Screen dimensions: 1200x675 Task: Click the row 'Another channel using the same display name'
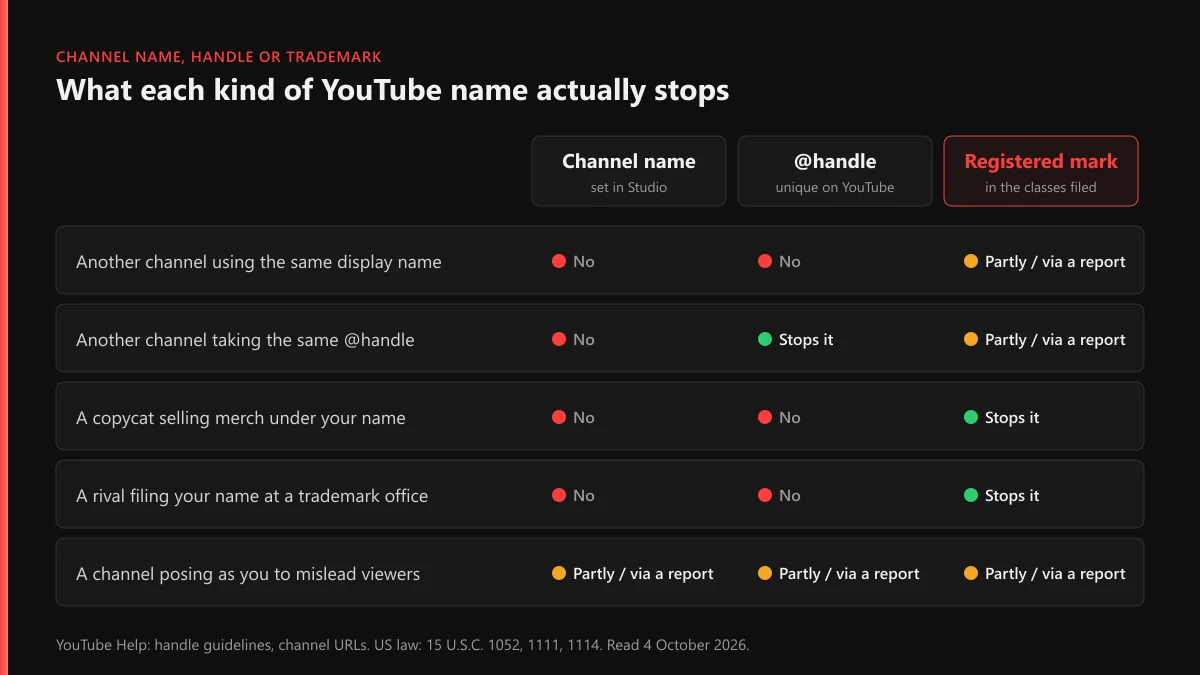(x=600, y=260)
